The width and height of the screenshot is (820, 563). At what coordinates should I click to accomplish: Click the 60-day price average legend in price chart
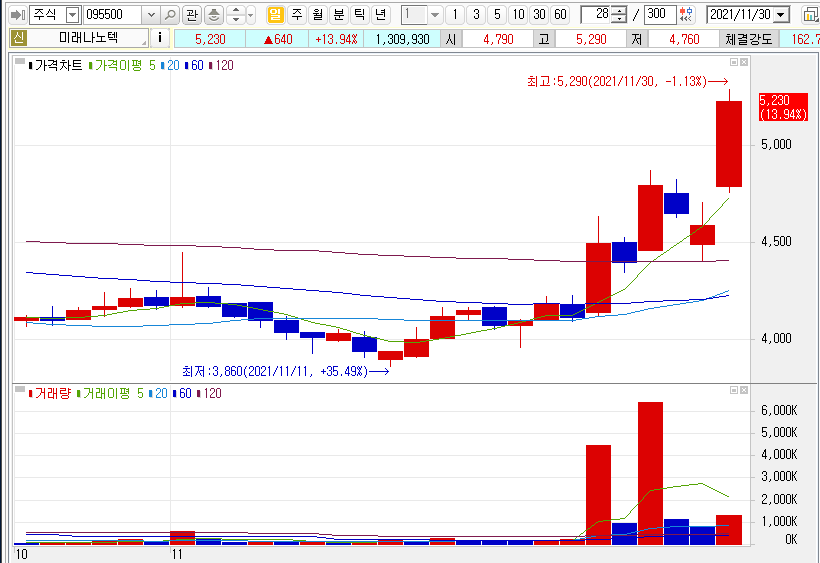194,65
